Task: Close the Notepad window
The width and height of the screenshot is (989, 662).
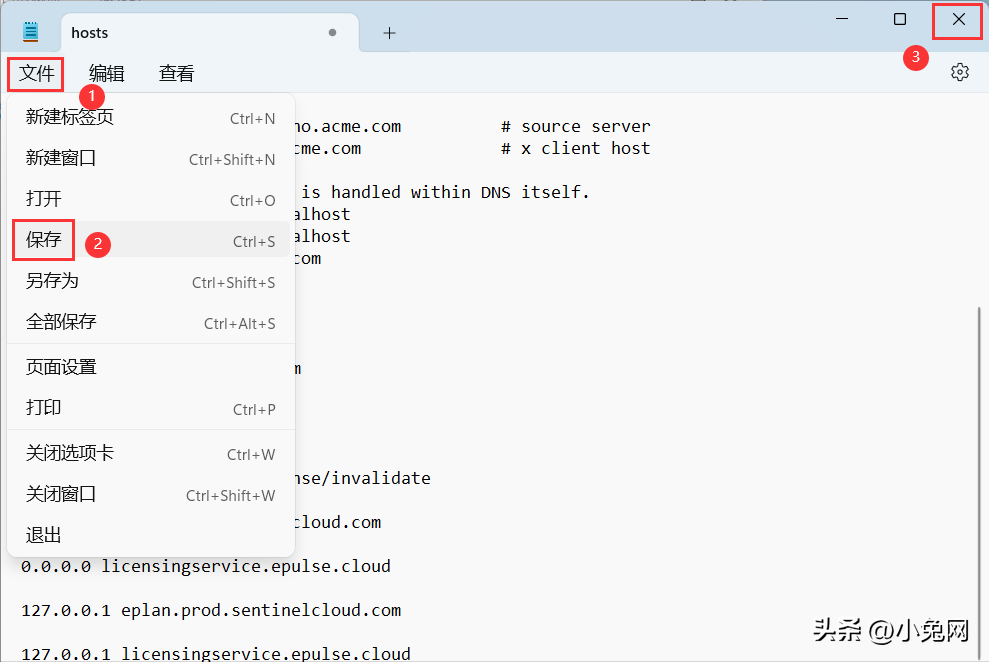Action: (958, 19)
